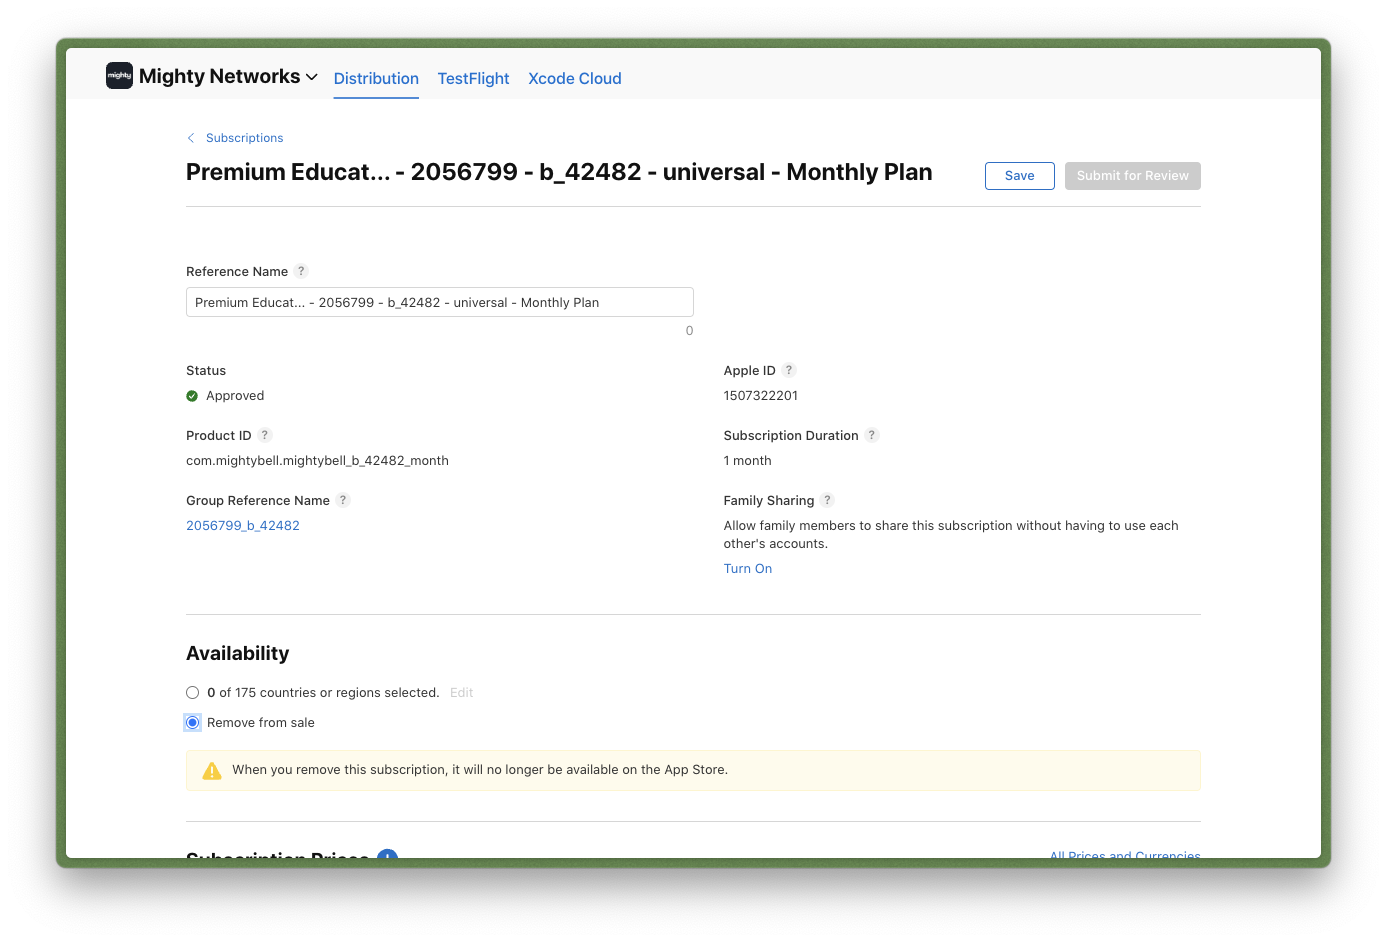Click inside the Reference Name text field
This screenshot has height=942, width=1387.
point(440,302)
